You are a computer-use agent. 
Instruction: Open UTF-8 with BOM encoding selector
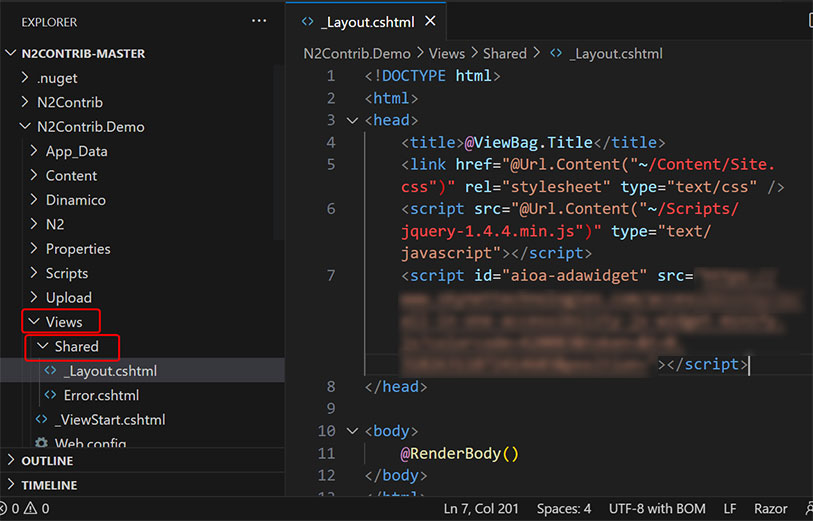point(655,509)
